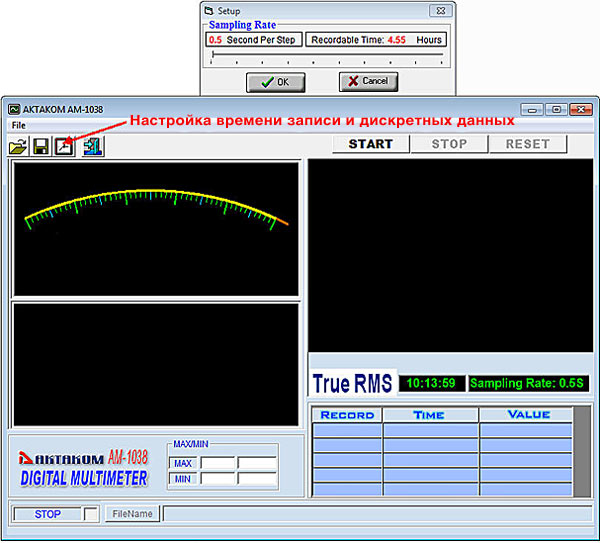Click the START button

tap(371, 144)
